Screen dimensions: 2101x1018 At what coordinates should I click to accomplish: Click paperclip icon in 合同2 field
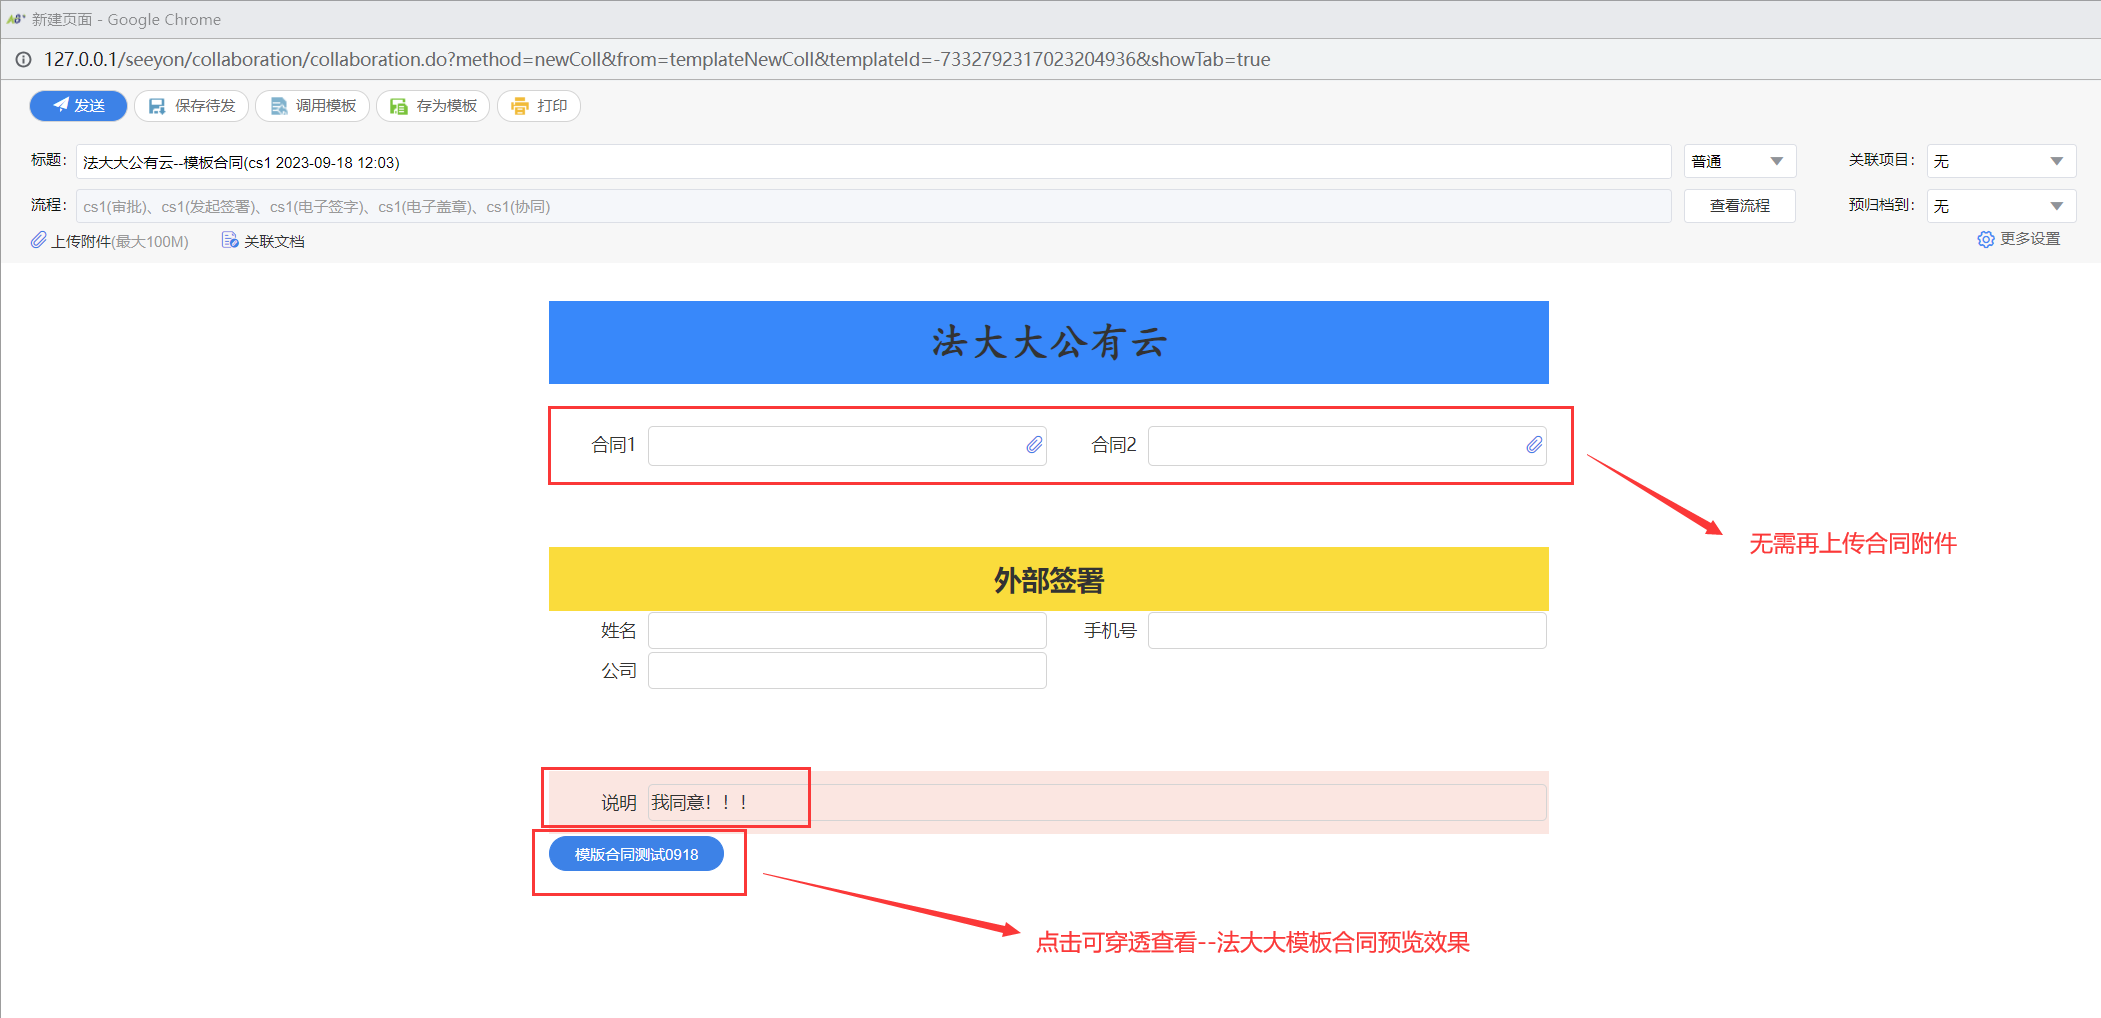1534,445
